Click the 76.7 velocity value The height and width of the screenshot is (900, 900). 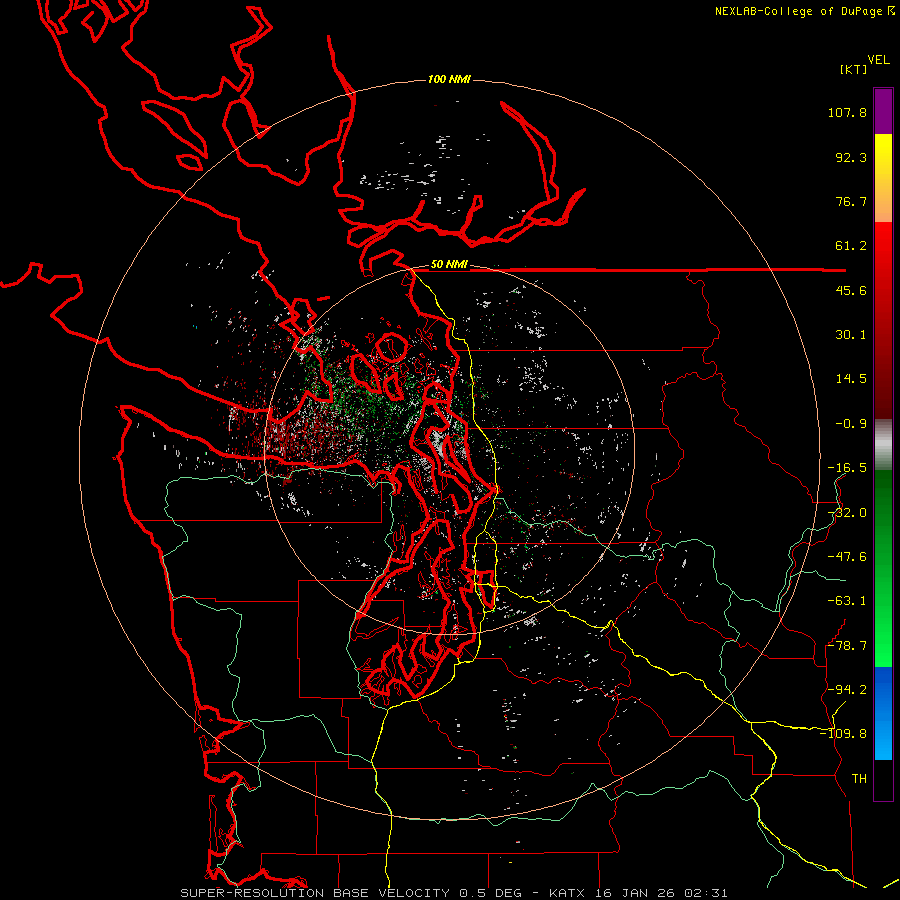[x=851, y=201]
